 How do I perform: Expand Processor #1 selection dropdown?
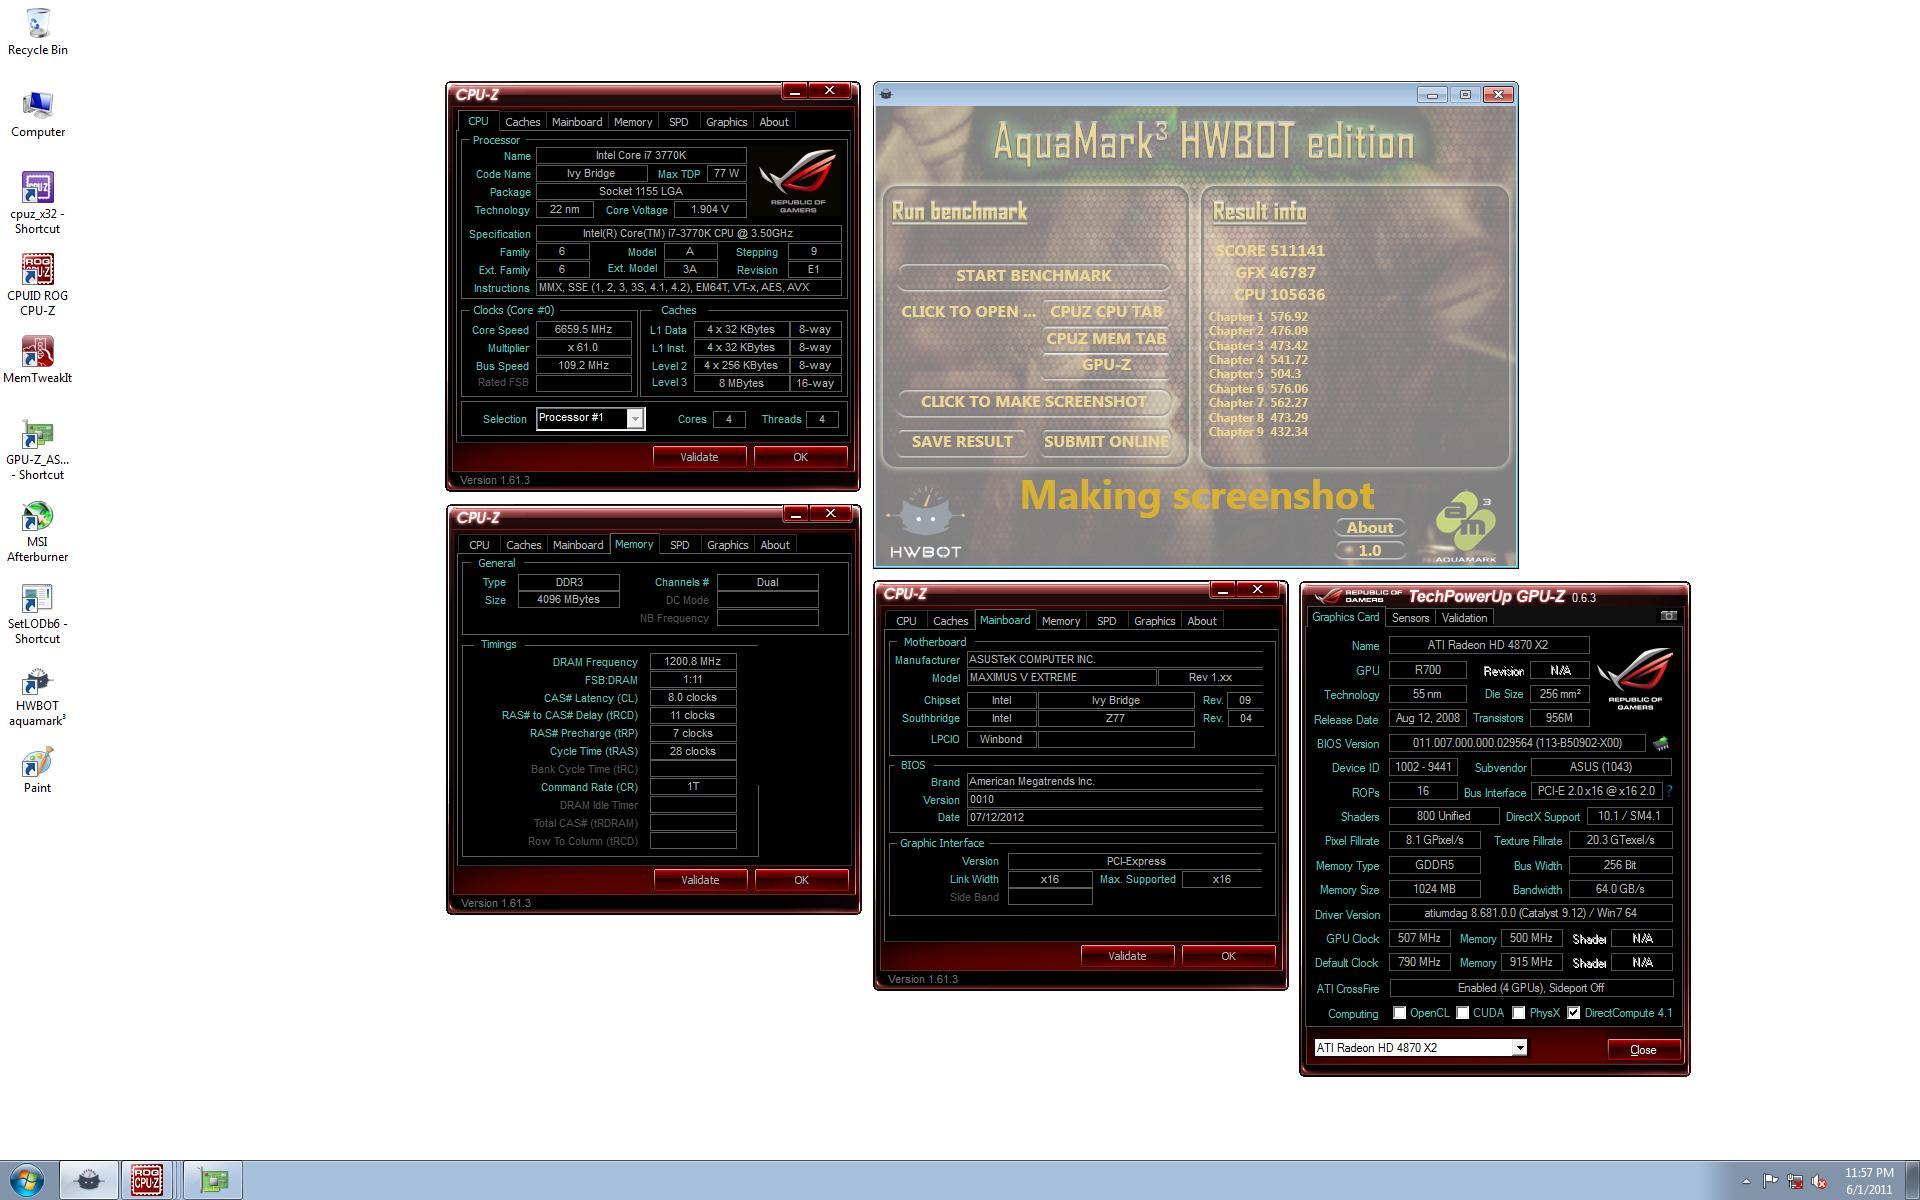pos(634,419)
